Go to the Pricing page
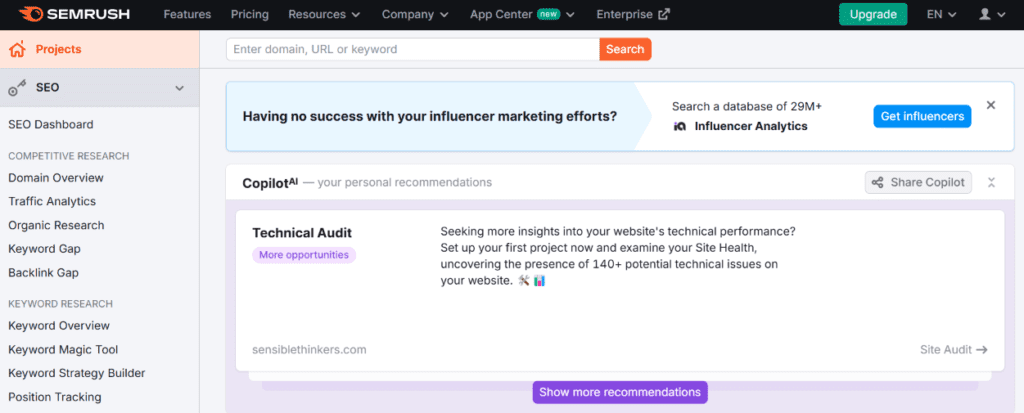The image size is (1024, 413). tap(249, 15)
